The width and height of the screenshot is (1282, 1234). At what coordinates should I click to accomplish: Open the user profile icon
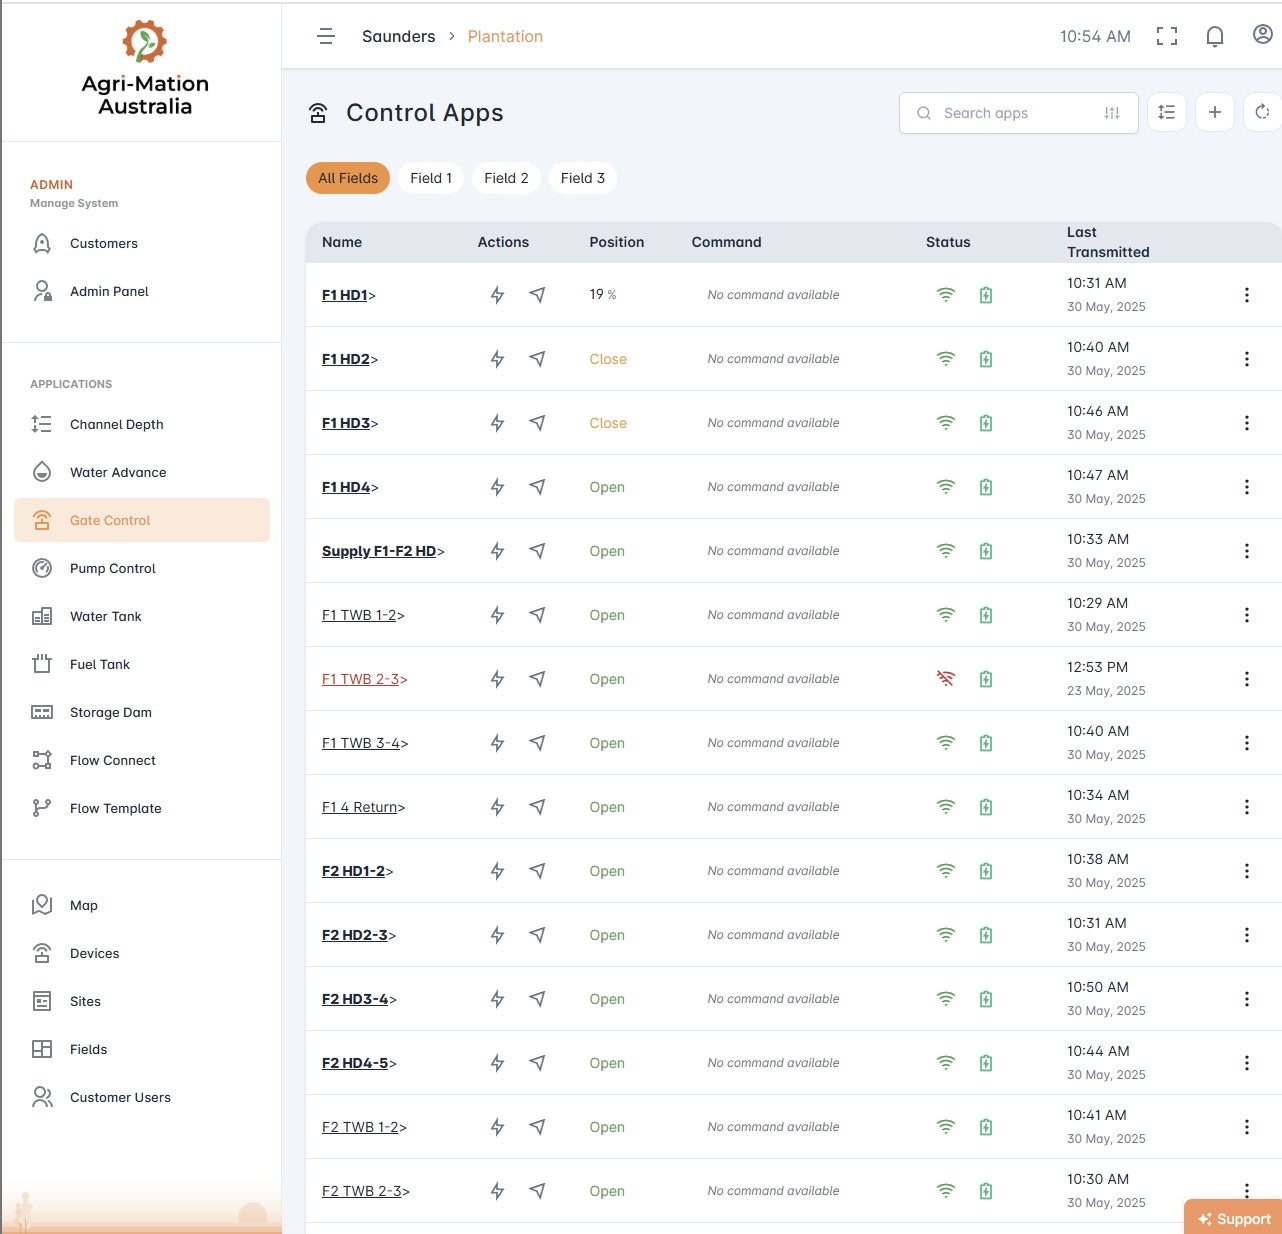[x=1262, y=35]
